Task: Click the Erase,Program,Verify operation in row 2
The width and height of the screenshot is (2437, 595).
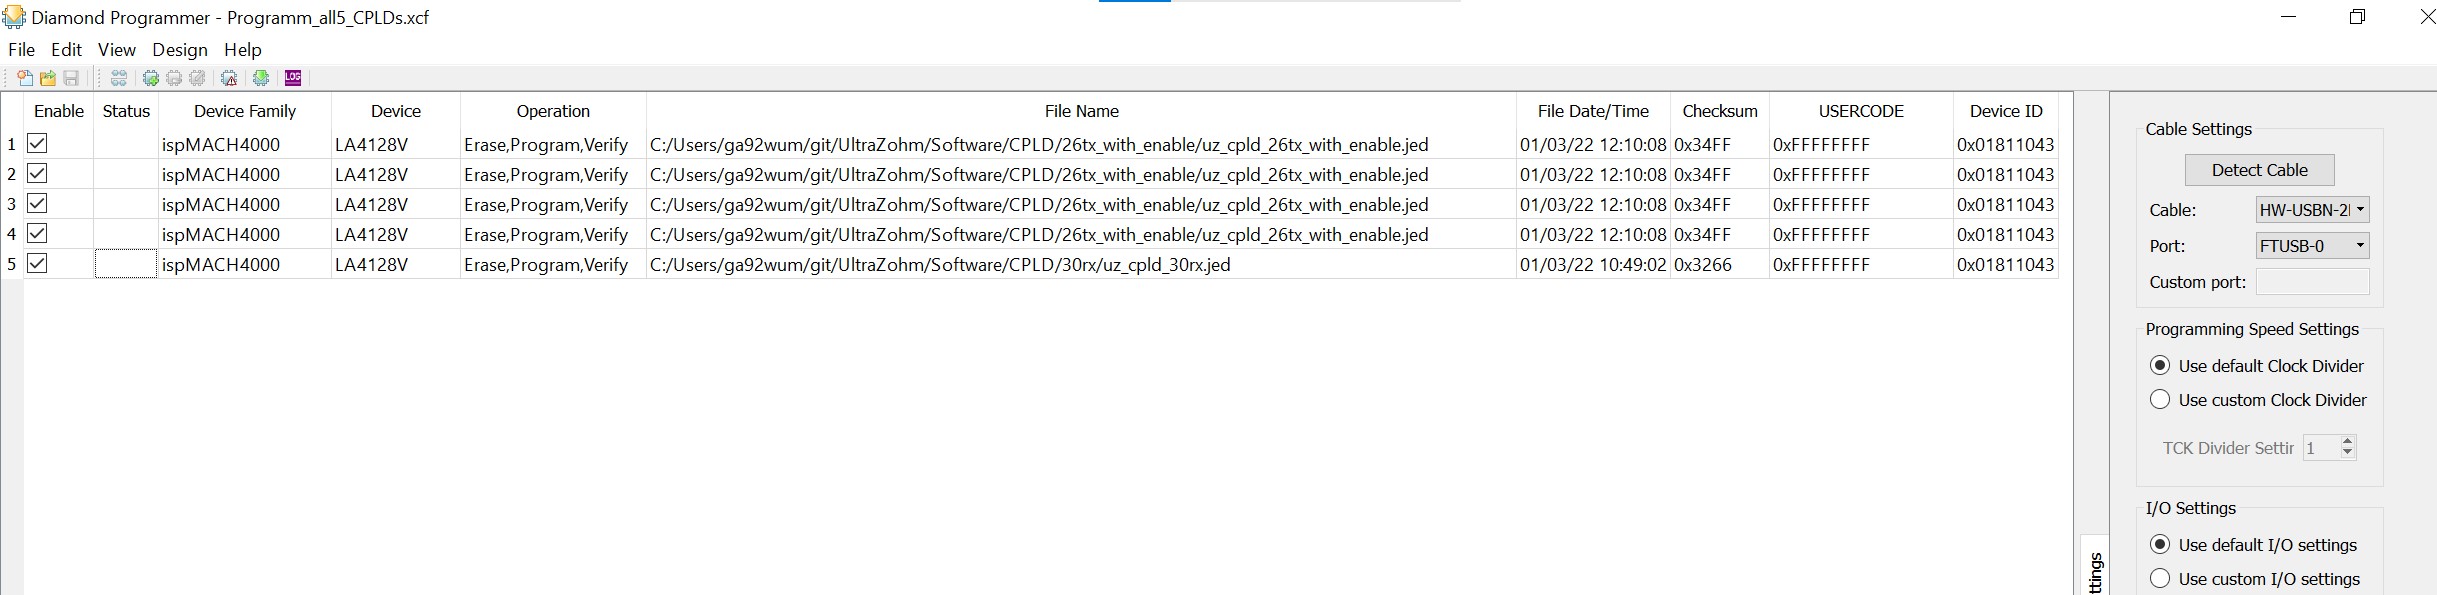Action: point(553,174)
